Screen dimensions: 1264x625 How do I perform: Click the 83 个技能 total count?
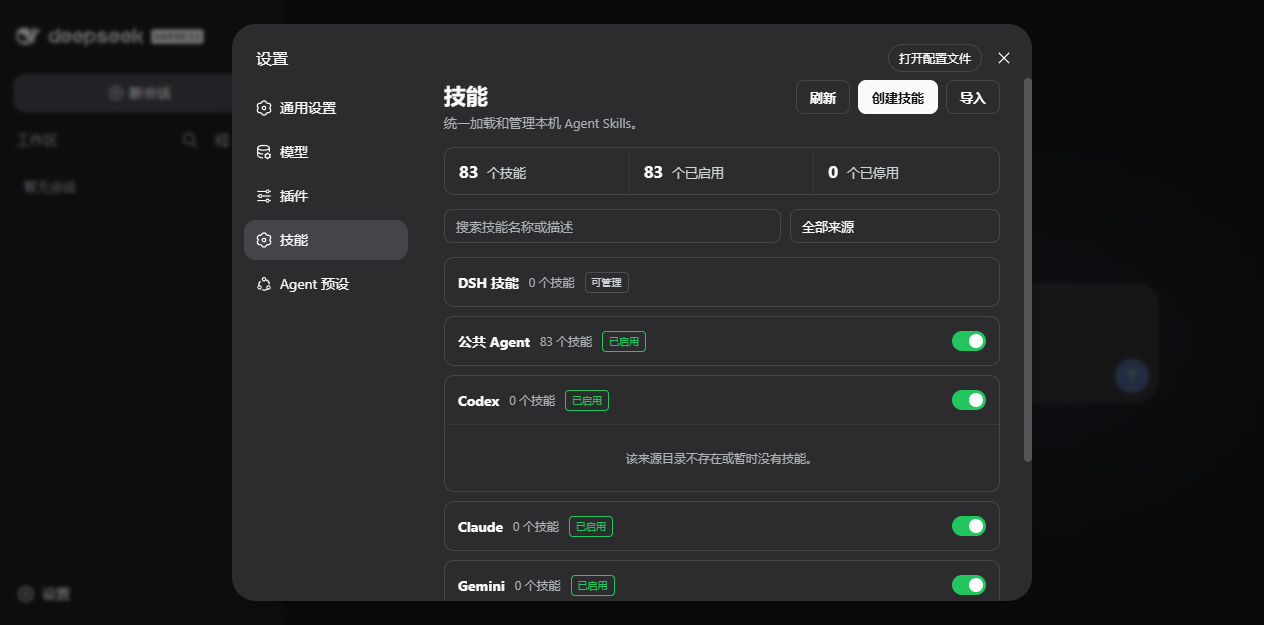492,172
